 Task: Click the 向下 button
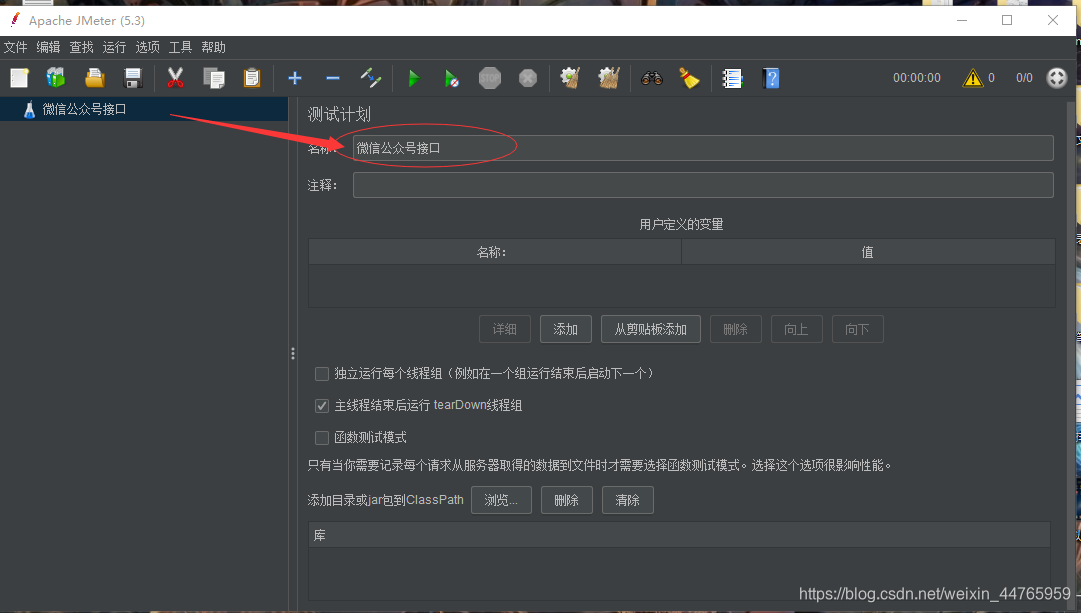pyautogui.click(x=857, y=329)
